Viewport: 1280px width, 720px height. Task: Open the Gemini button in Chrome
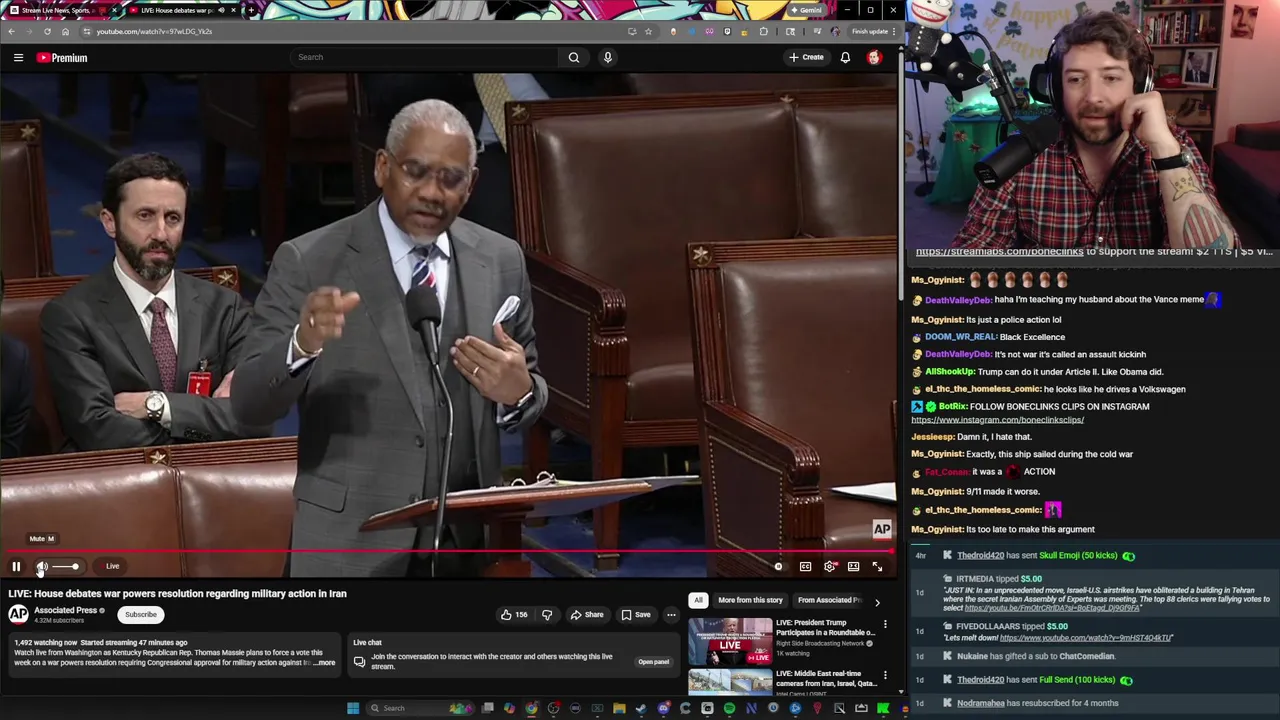click(x=806, y=10)
